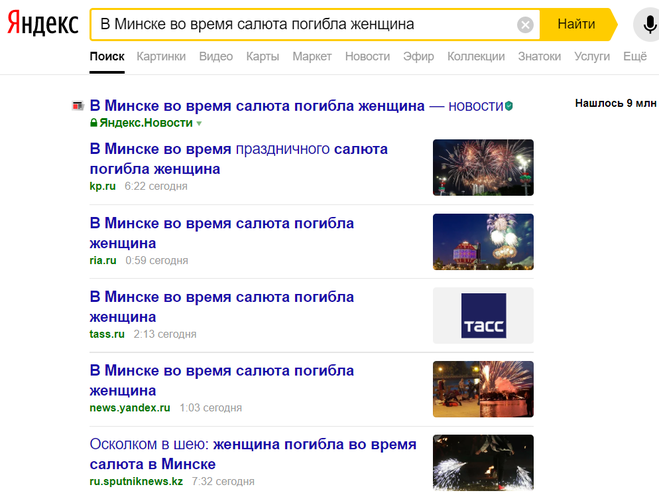Viewport: 659px width, 501px height.
Task: Open the Ещё menu
Action: point(635,57)
